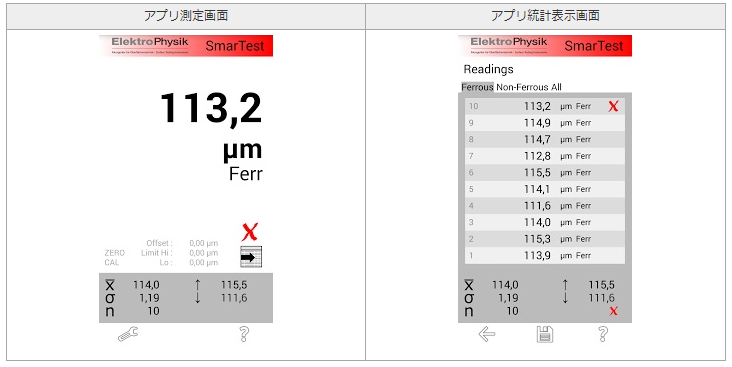Select the All readings tab
The height and width of the screenshot is (367, 732).
click(556, 87)
